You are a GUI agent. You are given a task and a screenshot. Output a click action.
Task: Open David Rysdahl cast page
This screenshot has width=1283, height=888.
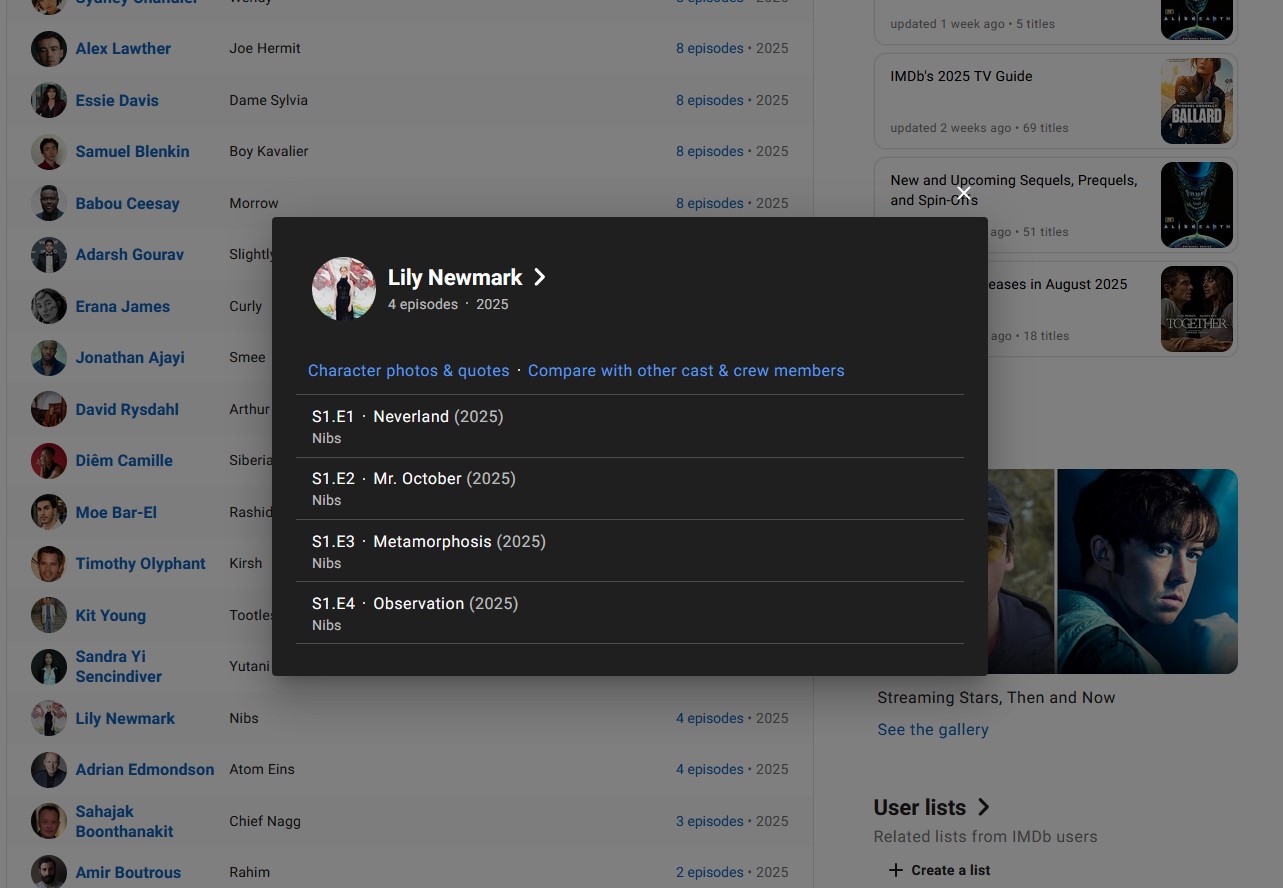[x=127, y=409]
